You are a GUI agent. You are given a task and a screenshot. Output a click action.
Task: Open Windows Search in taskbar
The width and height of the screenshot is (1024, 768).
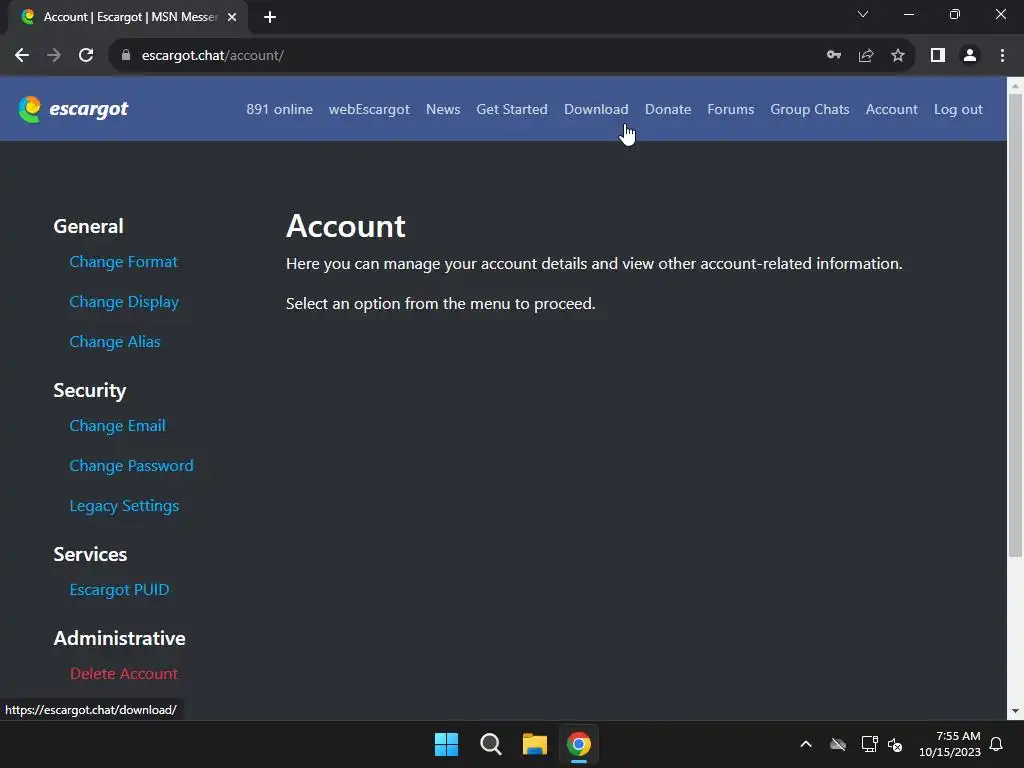tap(490, 744)
